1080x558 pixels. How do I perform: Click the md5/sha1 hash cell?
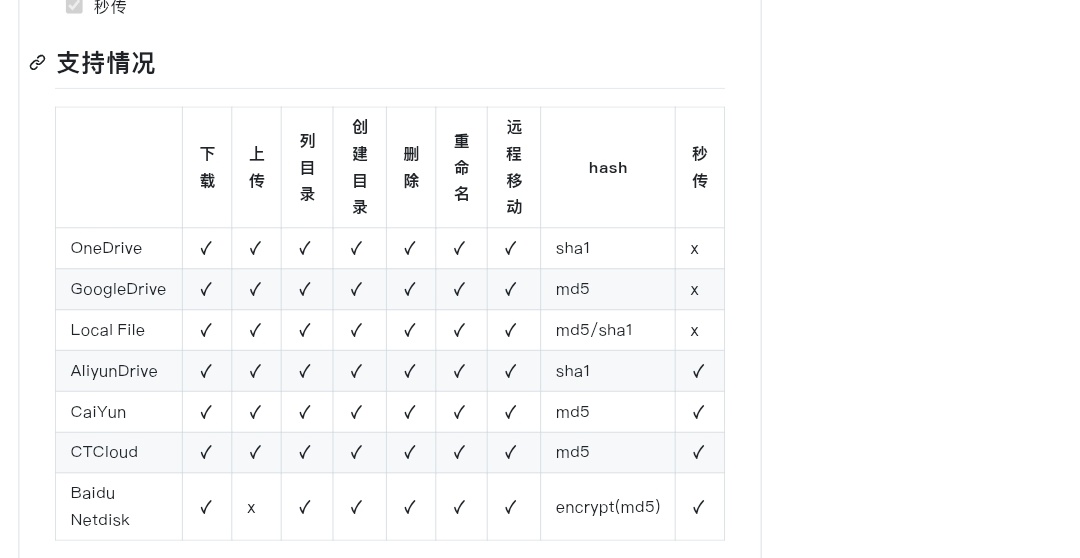click(594, 330)
